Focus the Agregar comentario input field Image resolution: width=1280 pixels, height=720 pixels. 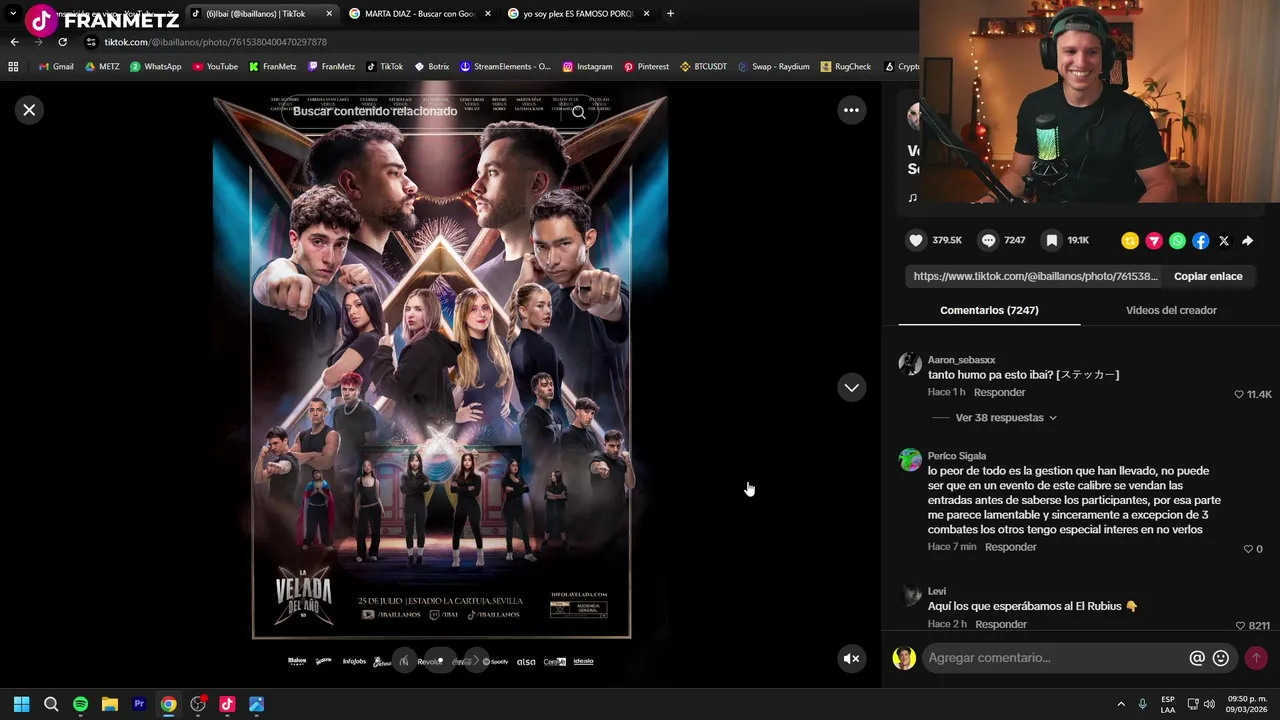pyautogui.click(x=1054, y=658)
